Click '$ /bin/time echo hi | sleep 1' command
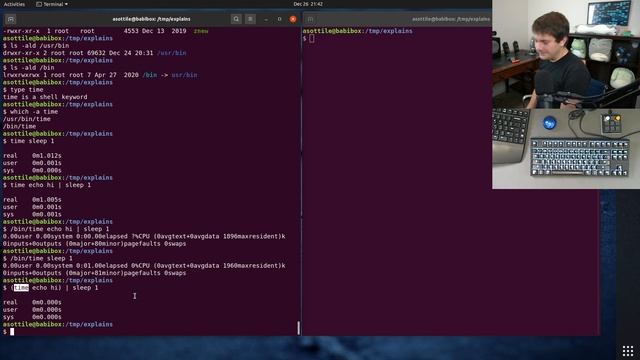Screen dimensions: 640x360 56,229
